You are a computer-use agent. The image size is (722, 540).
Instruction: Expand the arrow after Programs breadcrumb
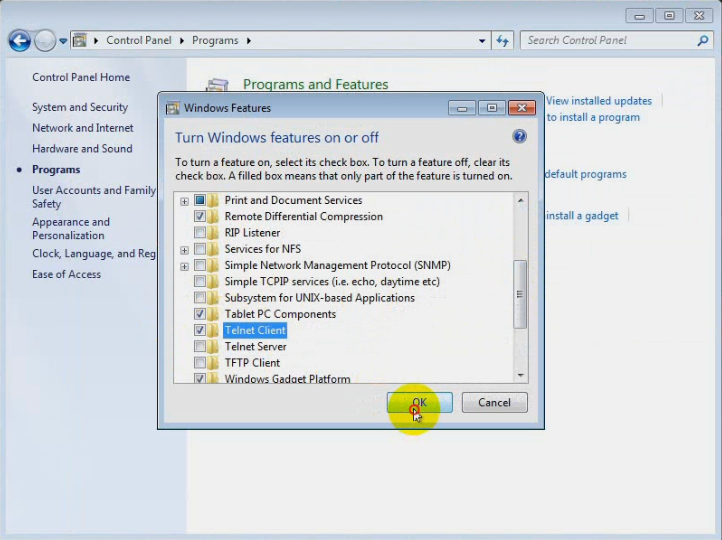[x=249, y=41]
